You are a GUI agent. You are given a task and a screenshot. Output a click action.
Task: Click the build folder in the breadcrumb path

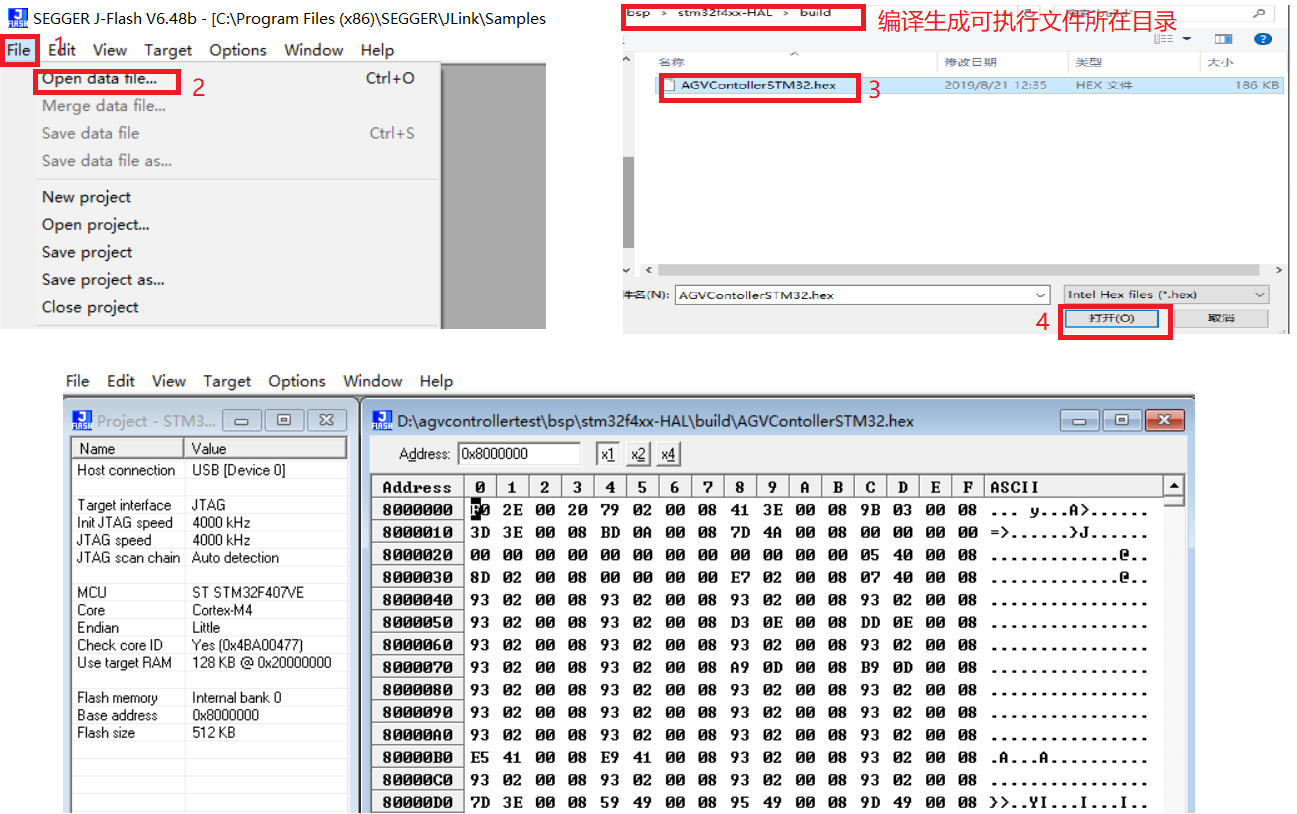[815, 13]
